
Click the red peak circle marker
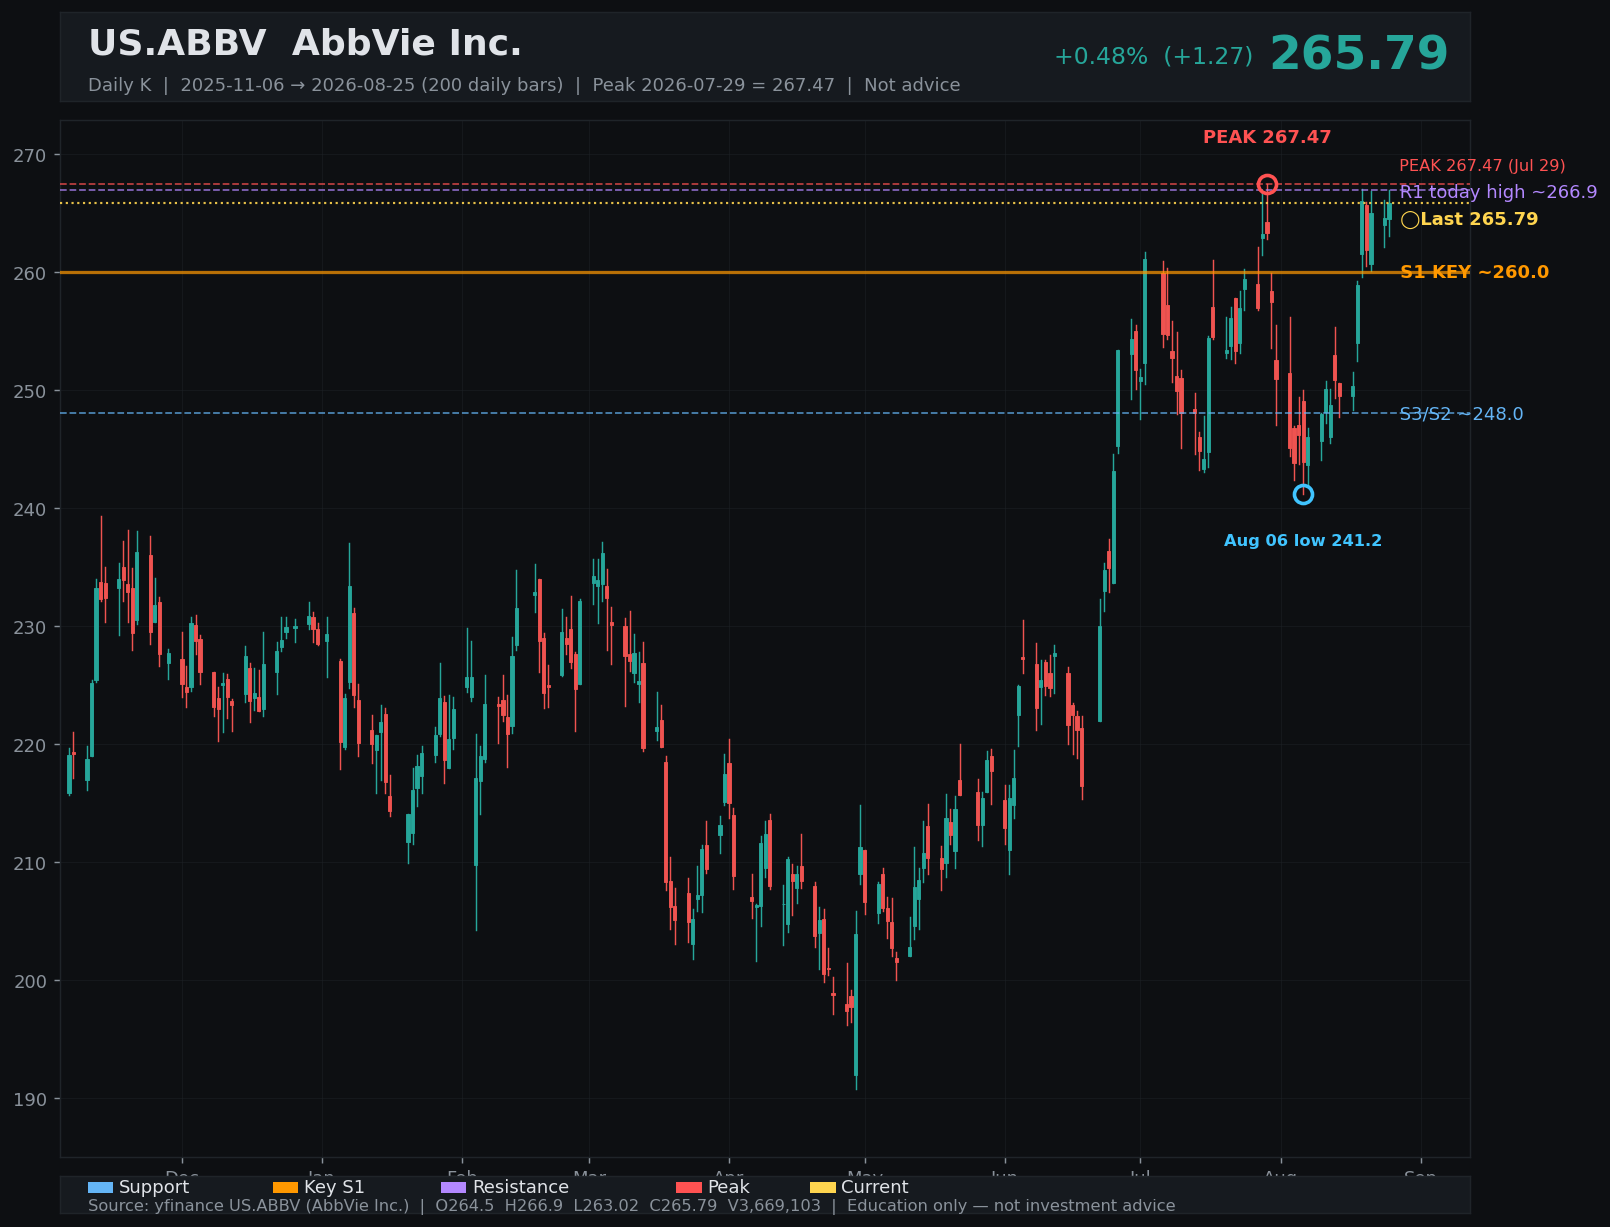1267,184
